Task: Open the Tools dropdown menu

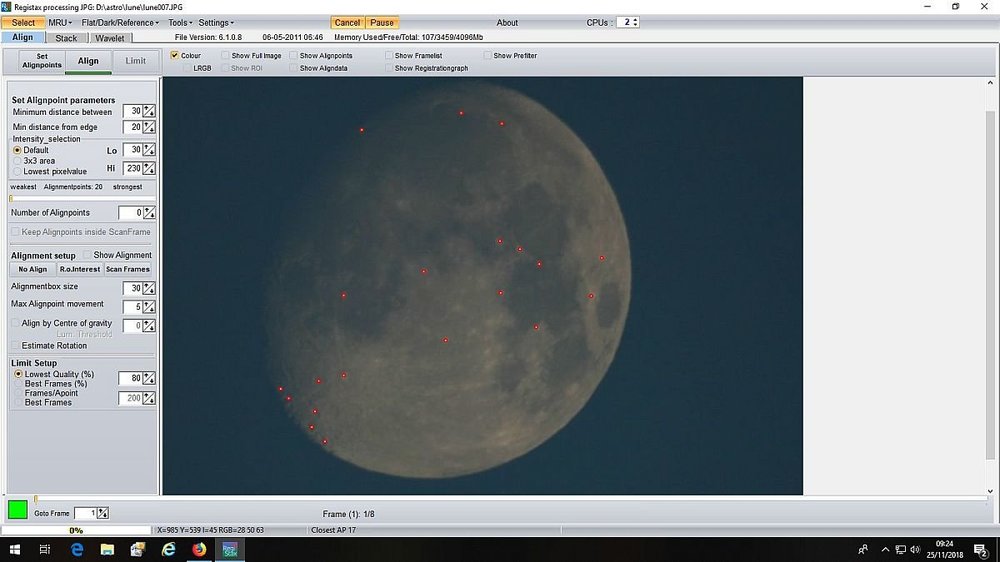Action: (x=180, y=22)
